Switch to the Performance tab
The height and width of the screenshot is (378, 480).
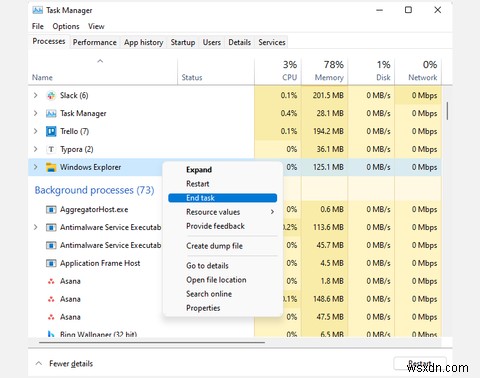click(x=95, y=42)
